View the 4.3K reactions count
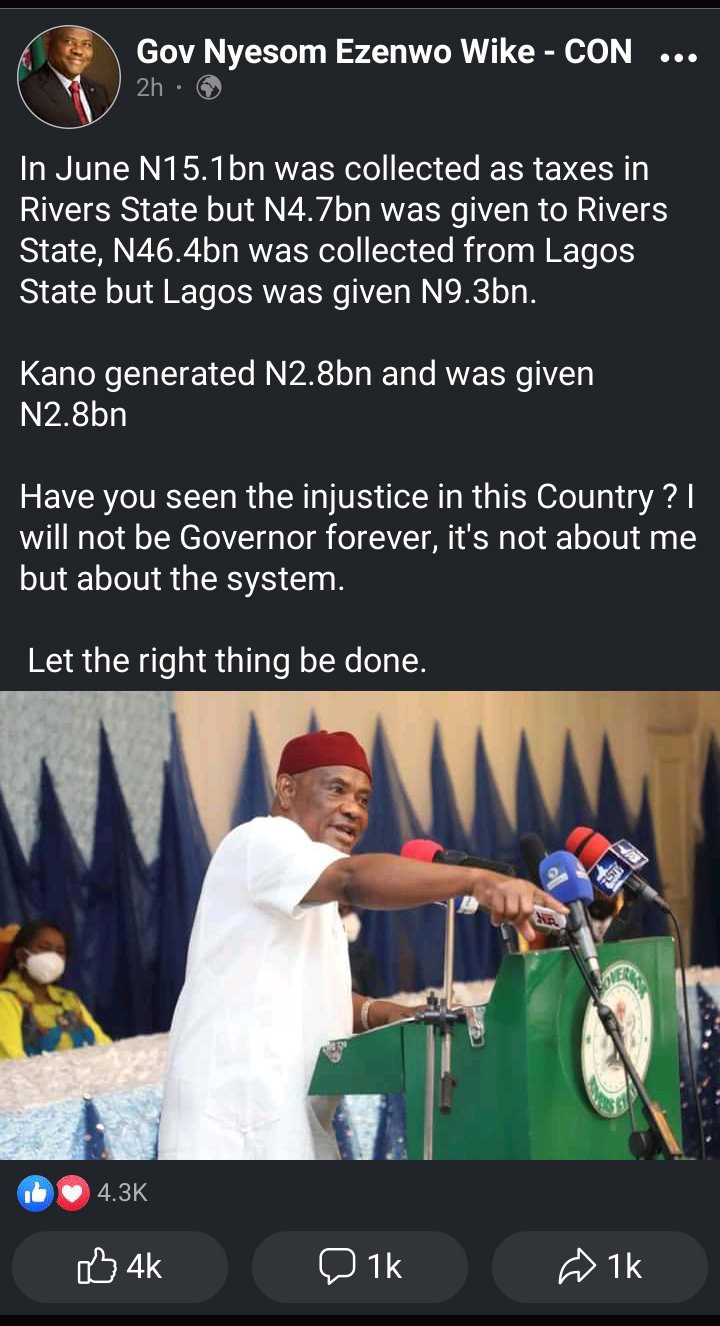720x1326 pixels. (x=122, y=1192)
